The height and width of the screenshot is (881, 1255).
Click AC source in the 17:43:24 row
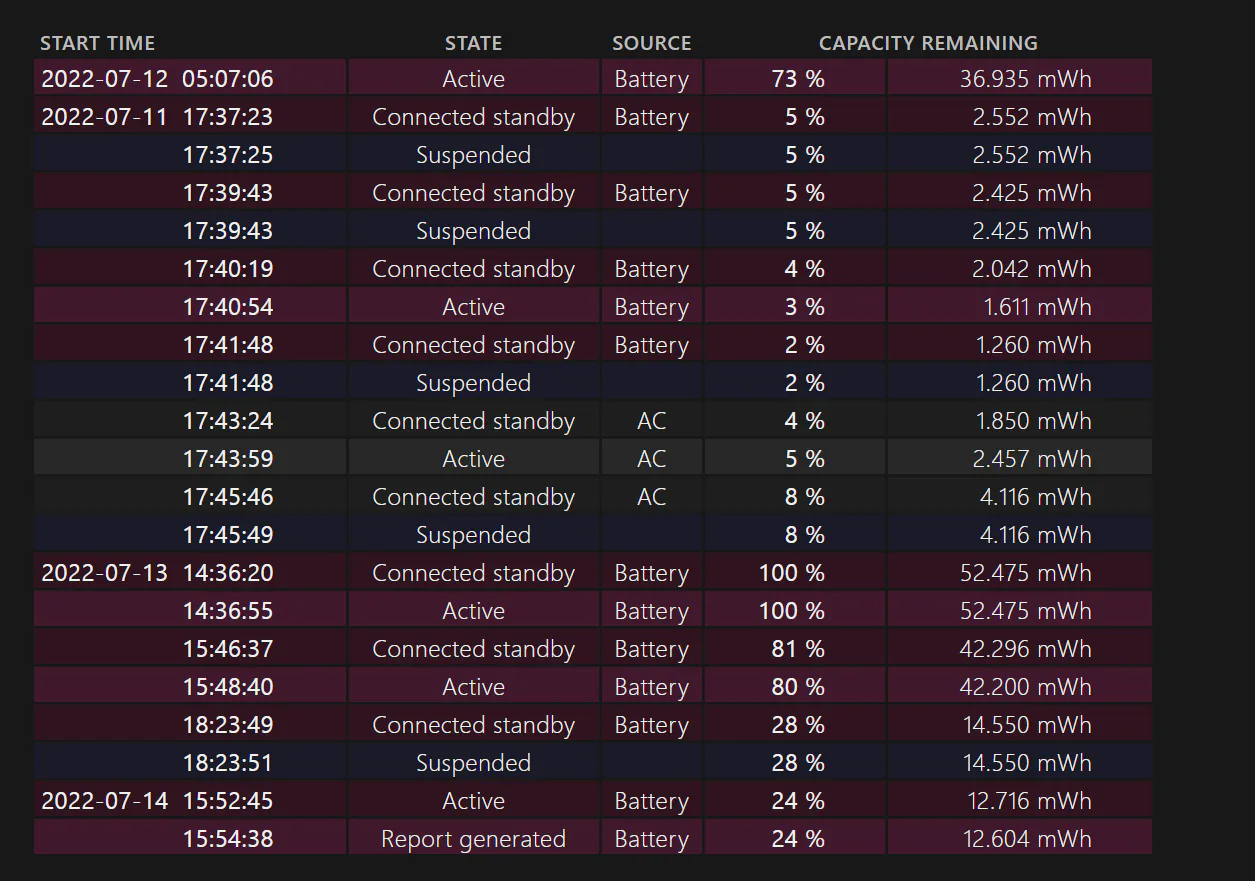pos(651,421)
